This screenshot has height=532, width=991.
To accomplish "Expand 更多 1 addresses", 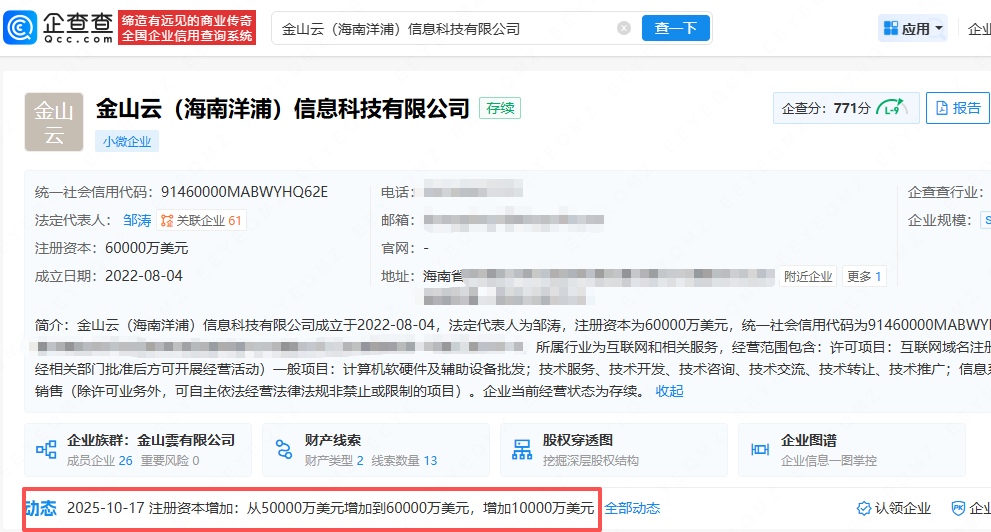I will (864, 276).
